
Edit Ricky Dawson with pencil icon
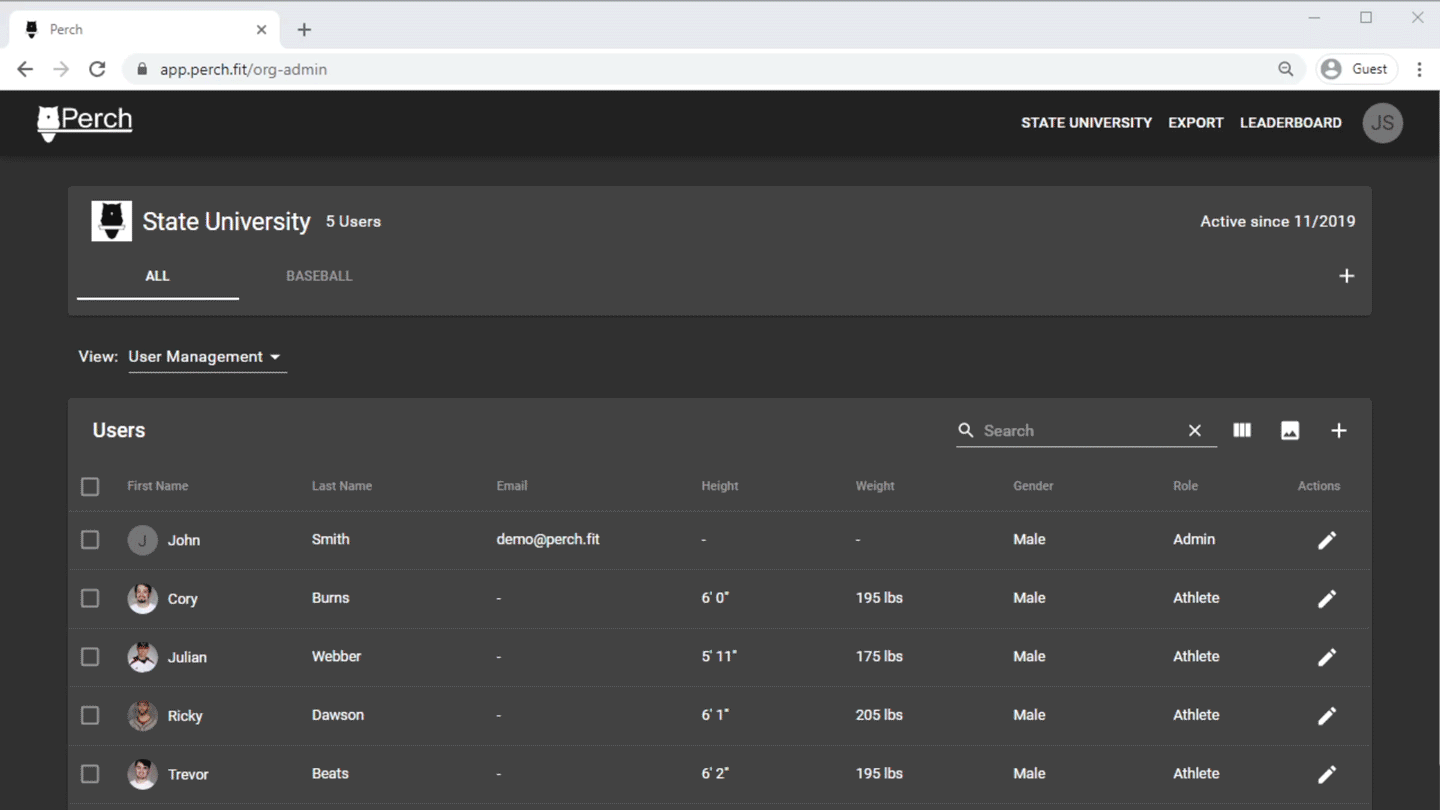tap(1327, 716)
